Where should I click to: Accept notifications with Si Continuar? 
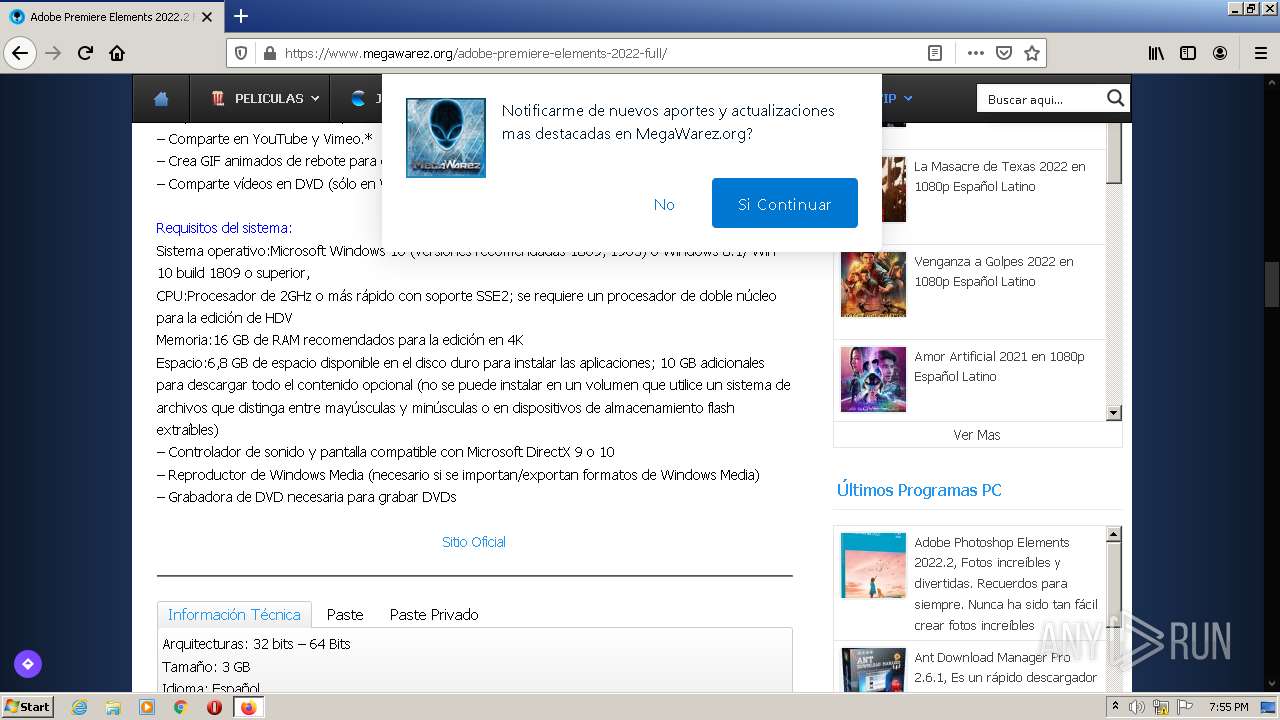pyautogui.click(x=785, y=203)
